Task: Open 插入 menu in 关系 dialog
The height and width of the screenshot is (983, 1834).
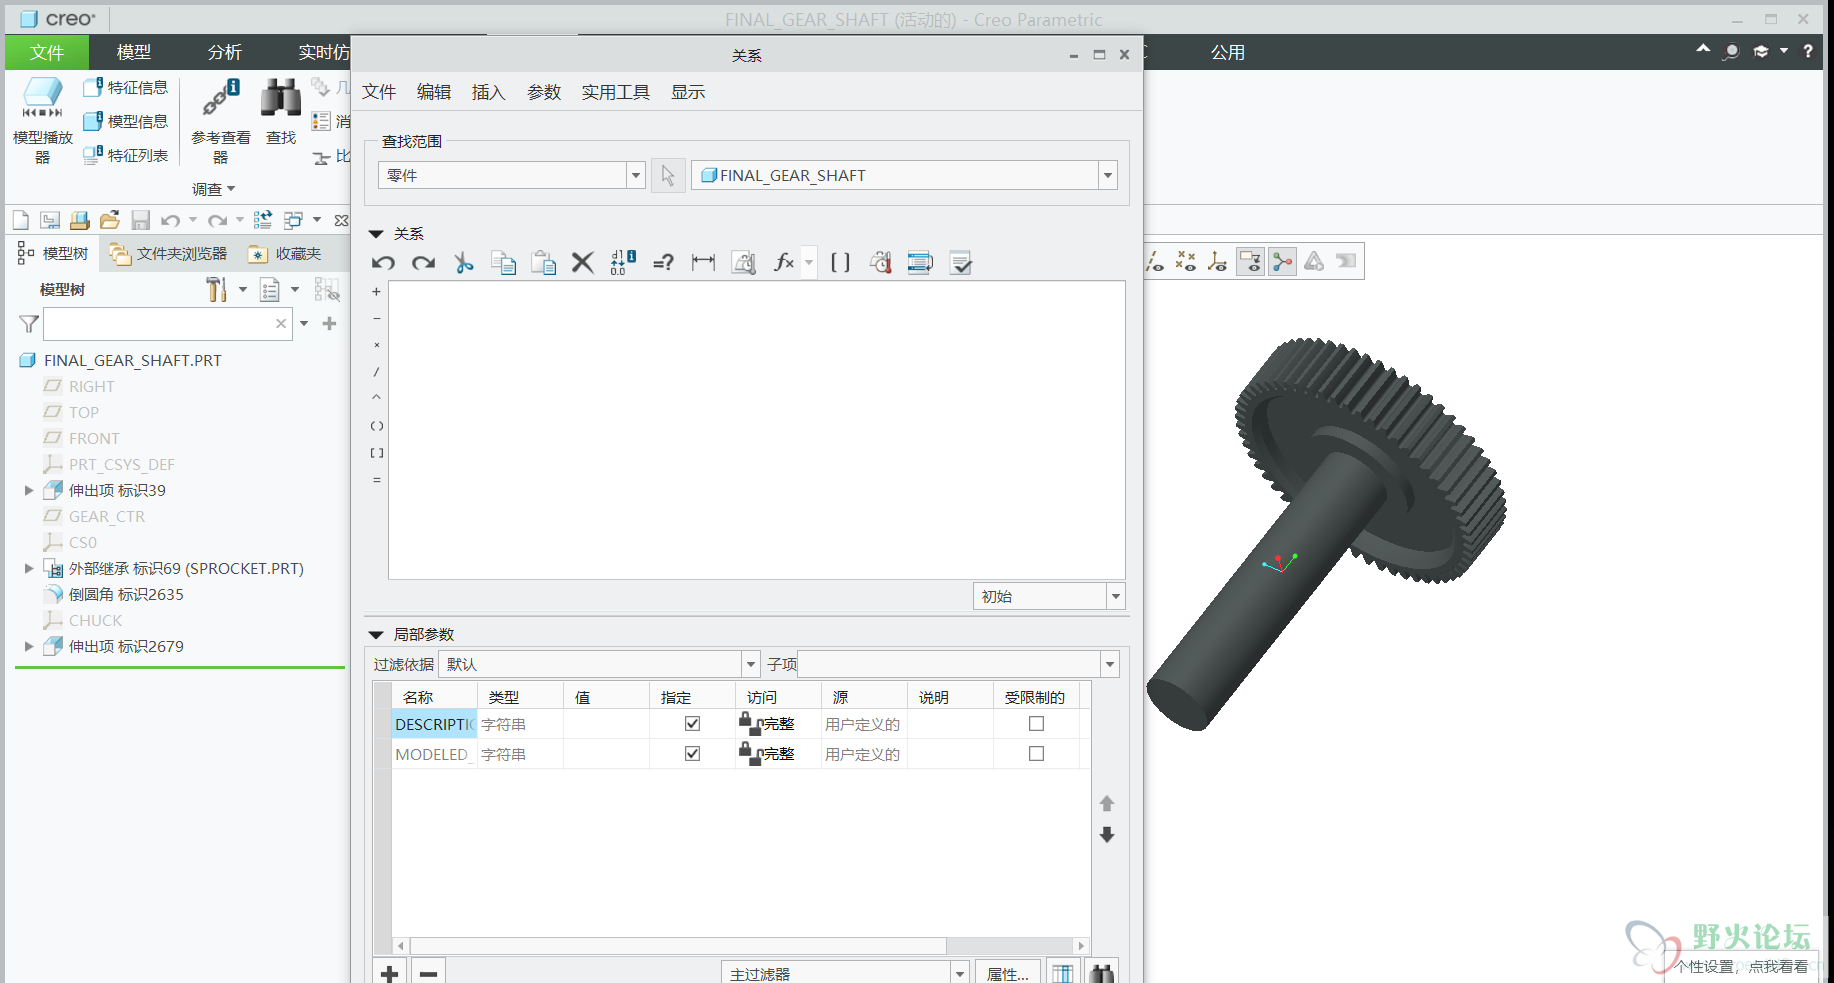Action: (489, 92)
